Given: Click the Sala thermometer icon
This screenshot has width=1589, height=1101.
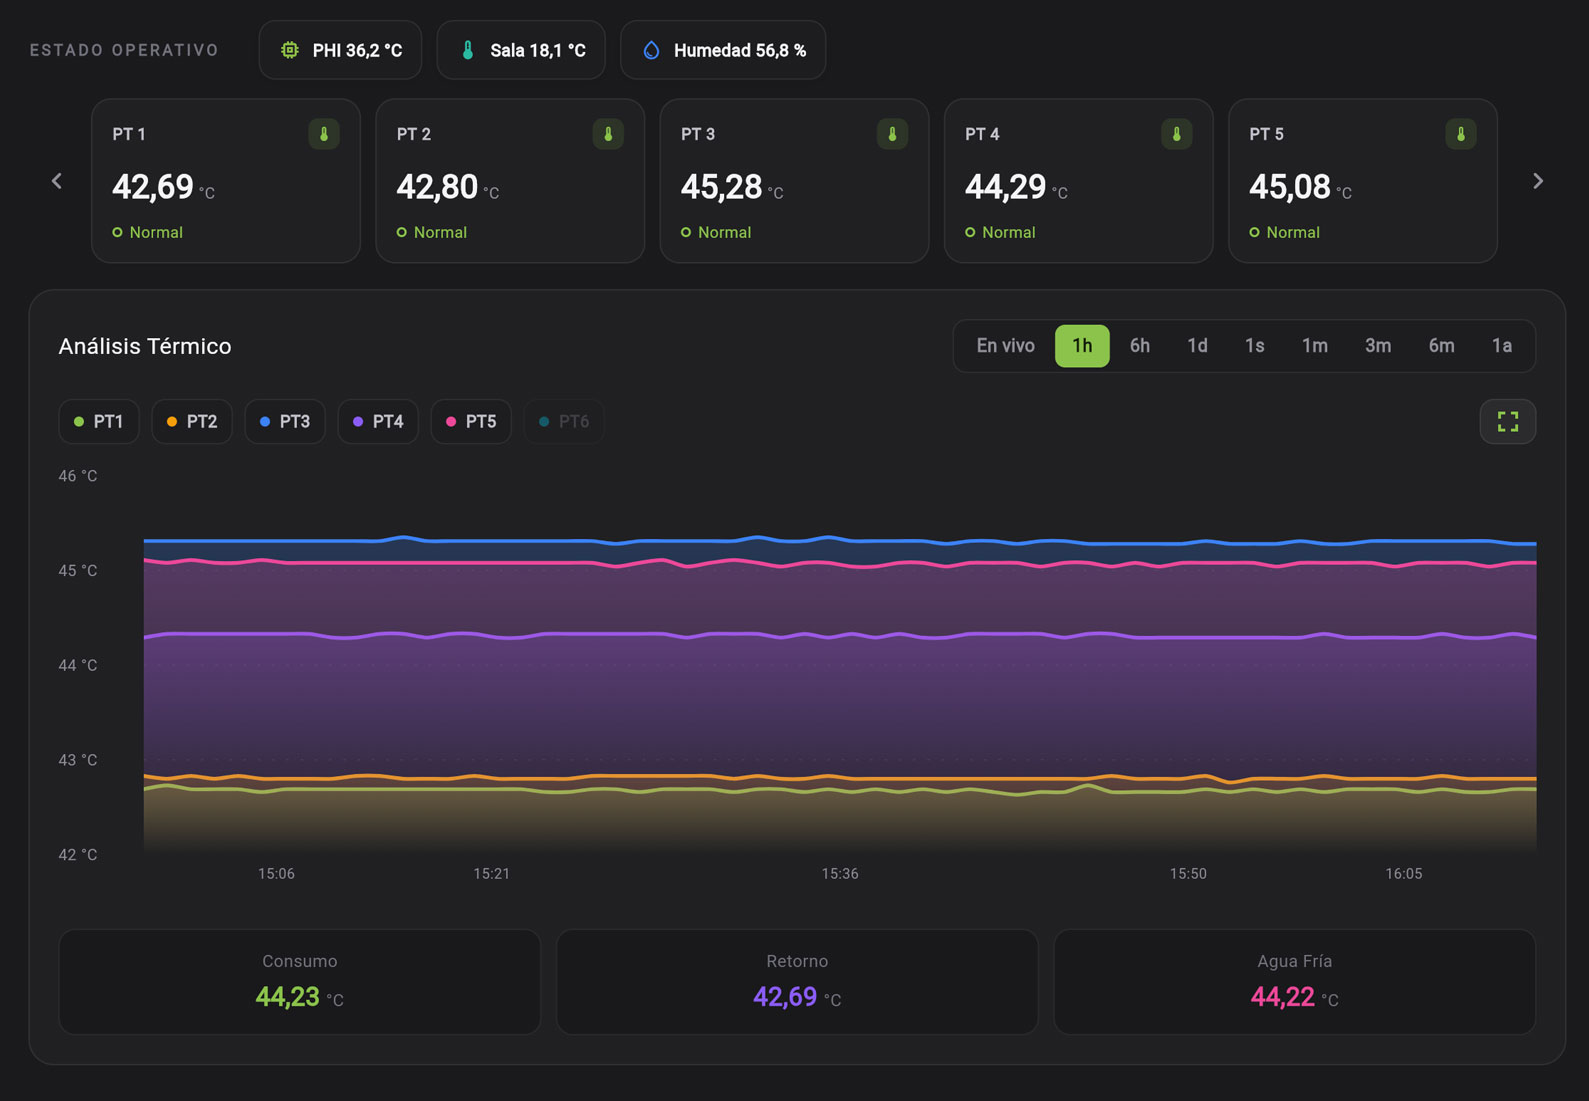Looking at the screenshot, I should coord(467,50).
